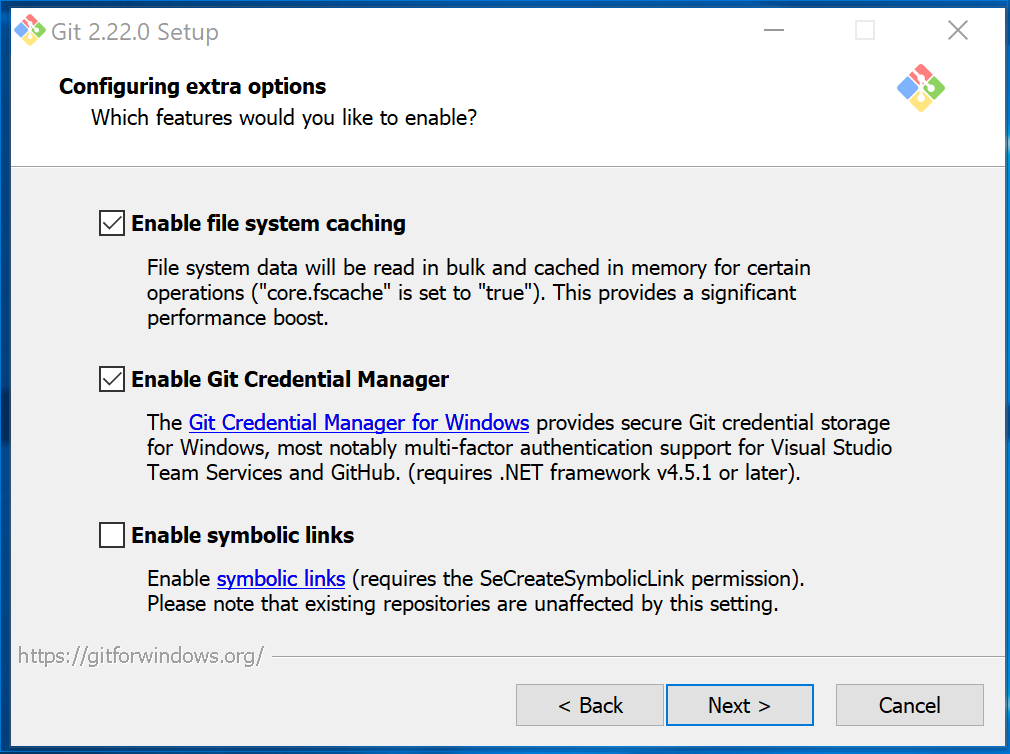1010x754 pixels.
Task: Click the greyed-out maximize window button
Action: click(865, 31)
